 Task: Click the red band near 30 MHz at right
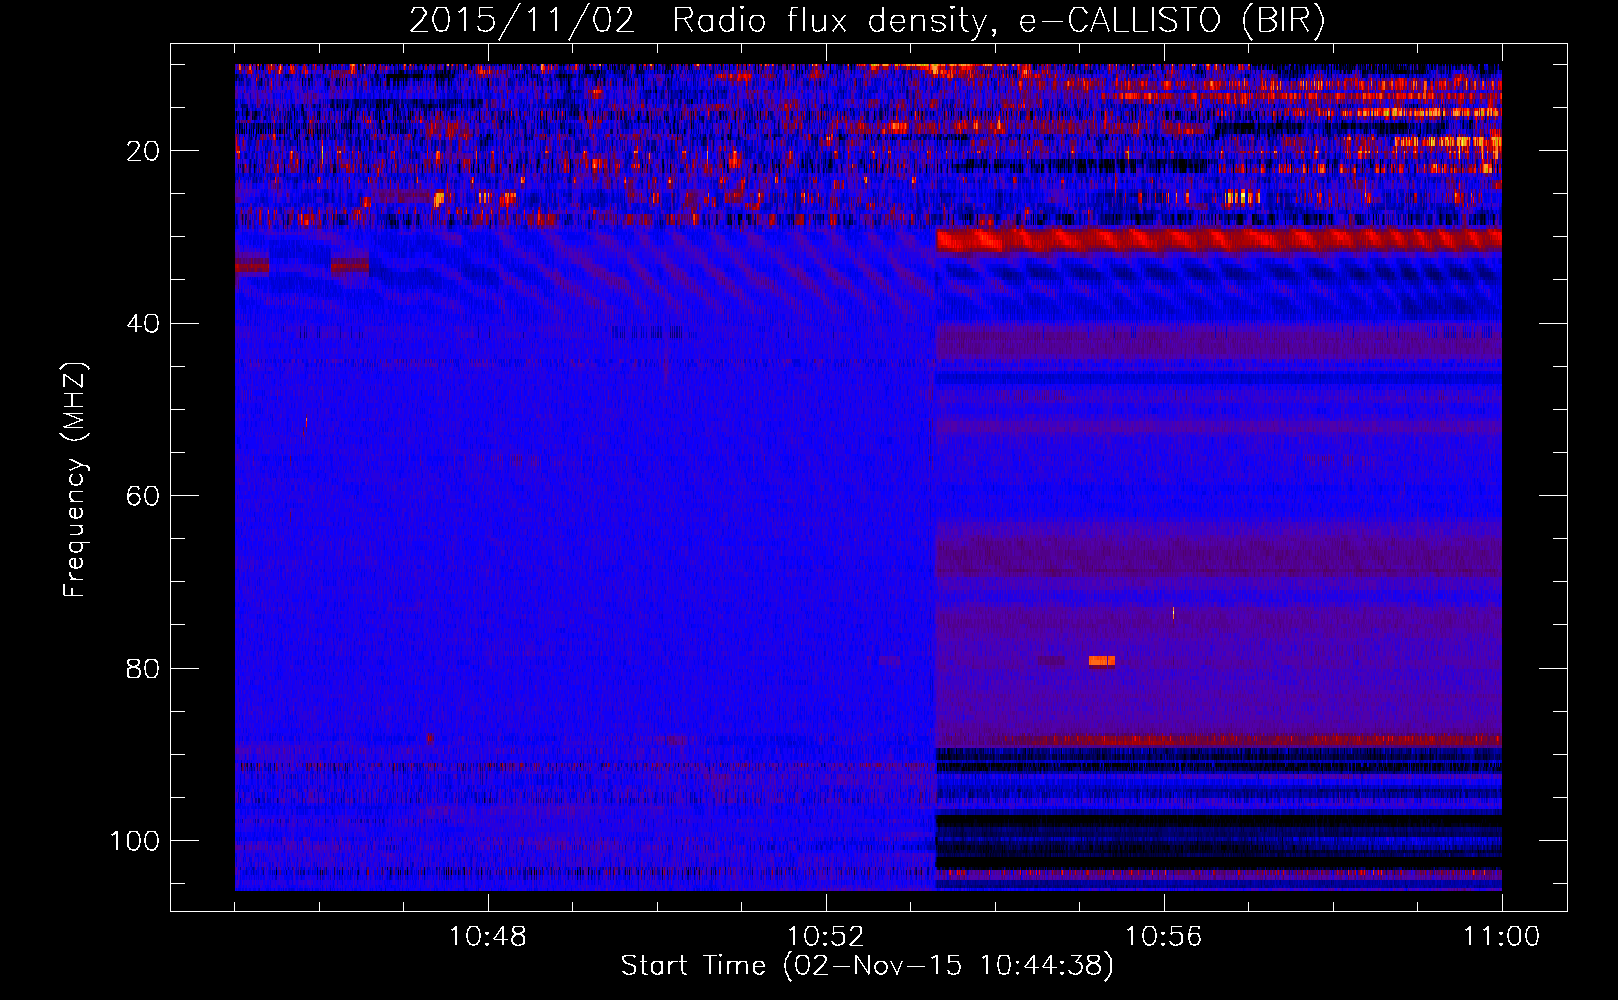coord(1219,239)
